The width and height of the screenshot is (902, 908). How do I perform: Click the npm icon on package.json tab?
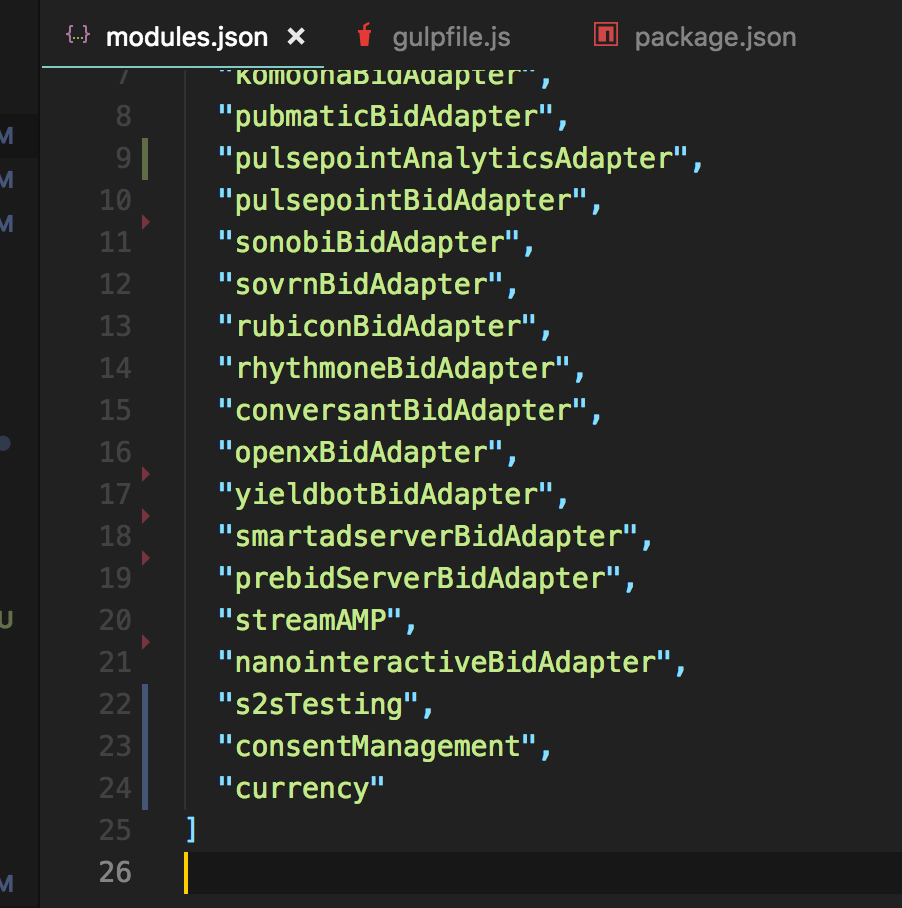606,34
